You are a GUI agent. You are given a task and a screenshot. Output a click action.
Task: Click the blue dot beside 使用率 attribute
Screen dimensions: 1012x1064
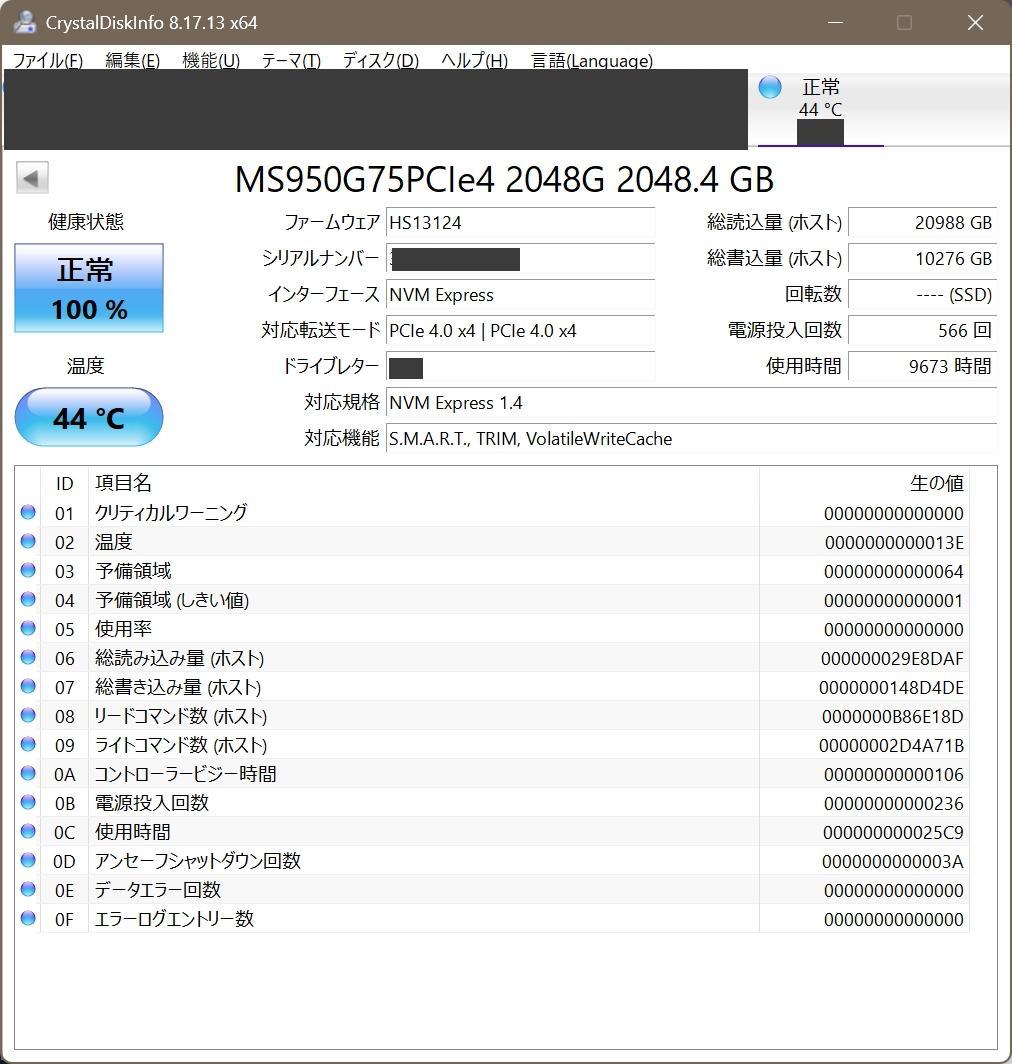coord(28,630)
